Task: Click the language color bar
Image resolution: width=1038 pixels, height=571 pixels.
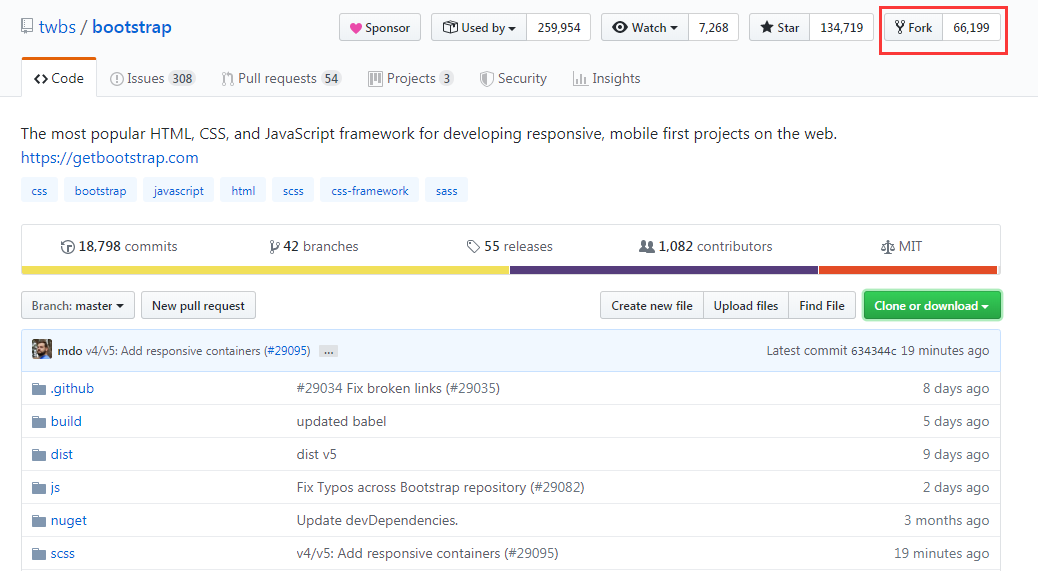Action: (x=509, y=270)
